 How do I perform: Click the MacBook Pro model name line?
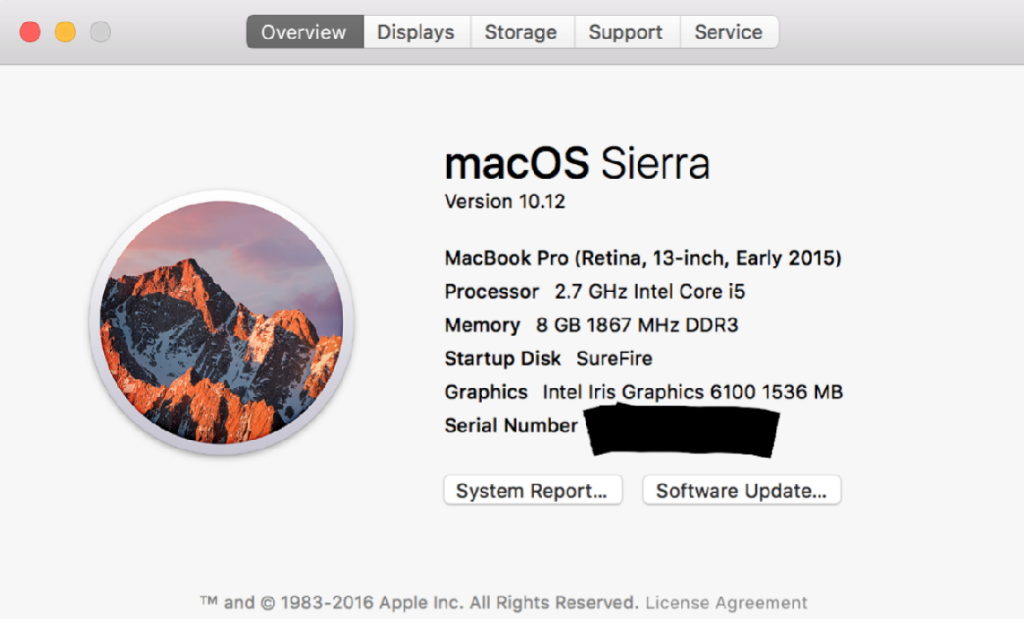pyautogui.click(x=643, y=258)
